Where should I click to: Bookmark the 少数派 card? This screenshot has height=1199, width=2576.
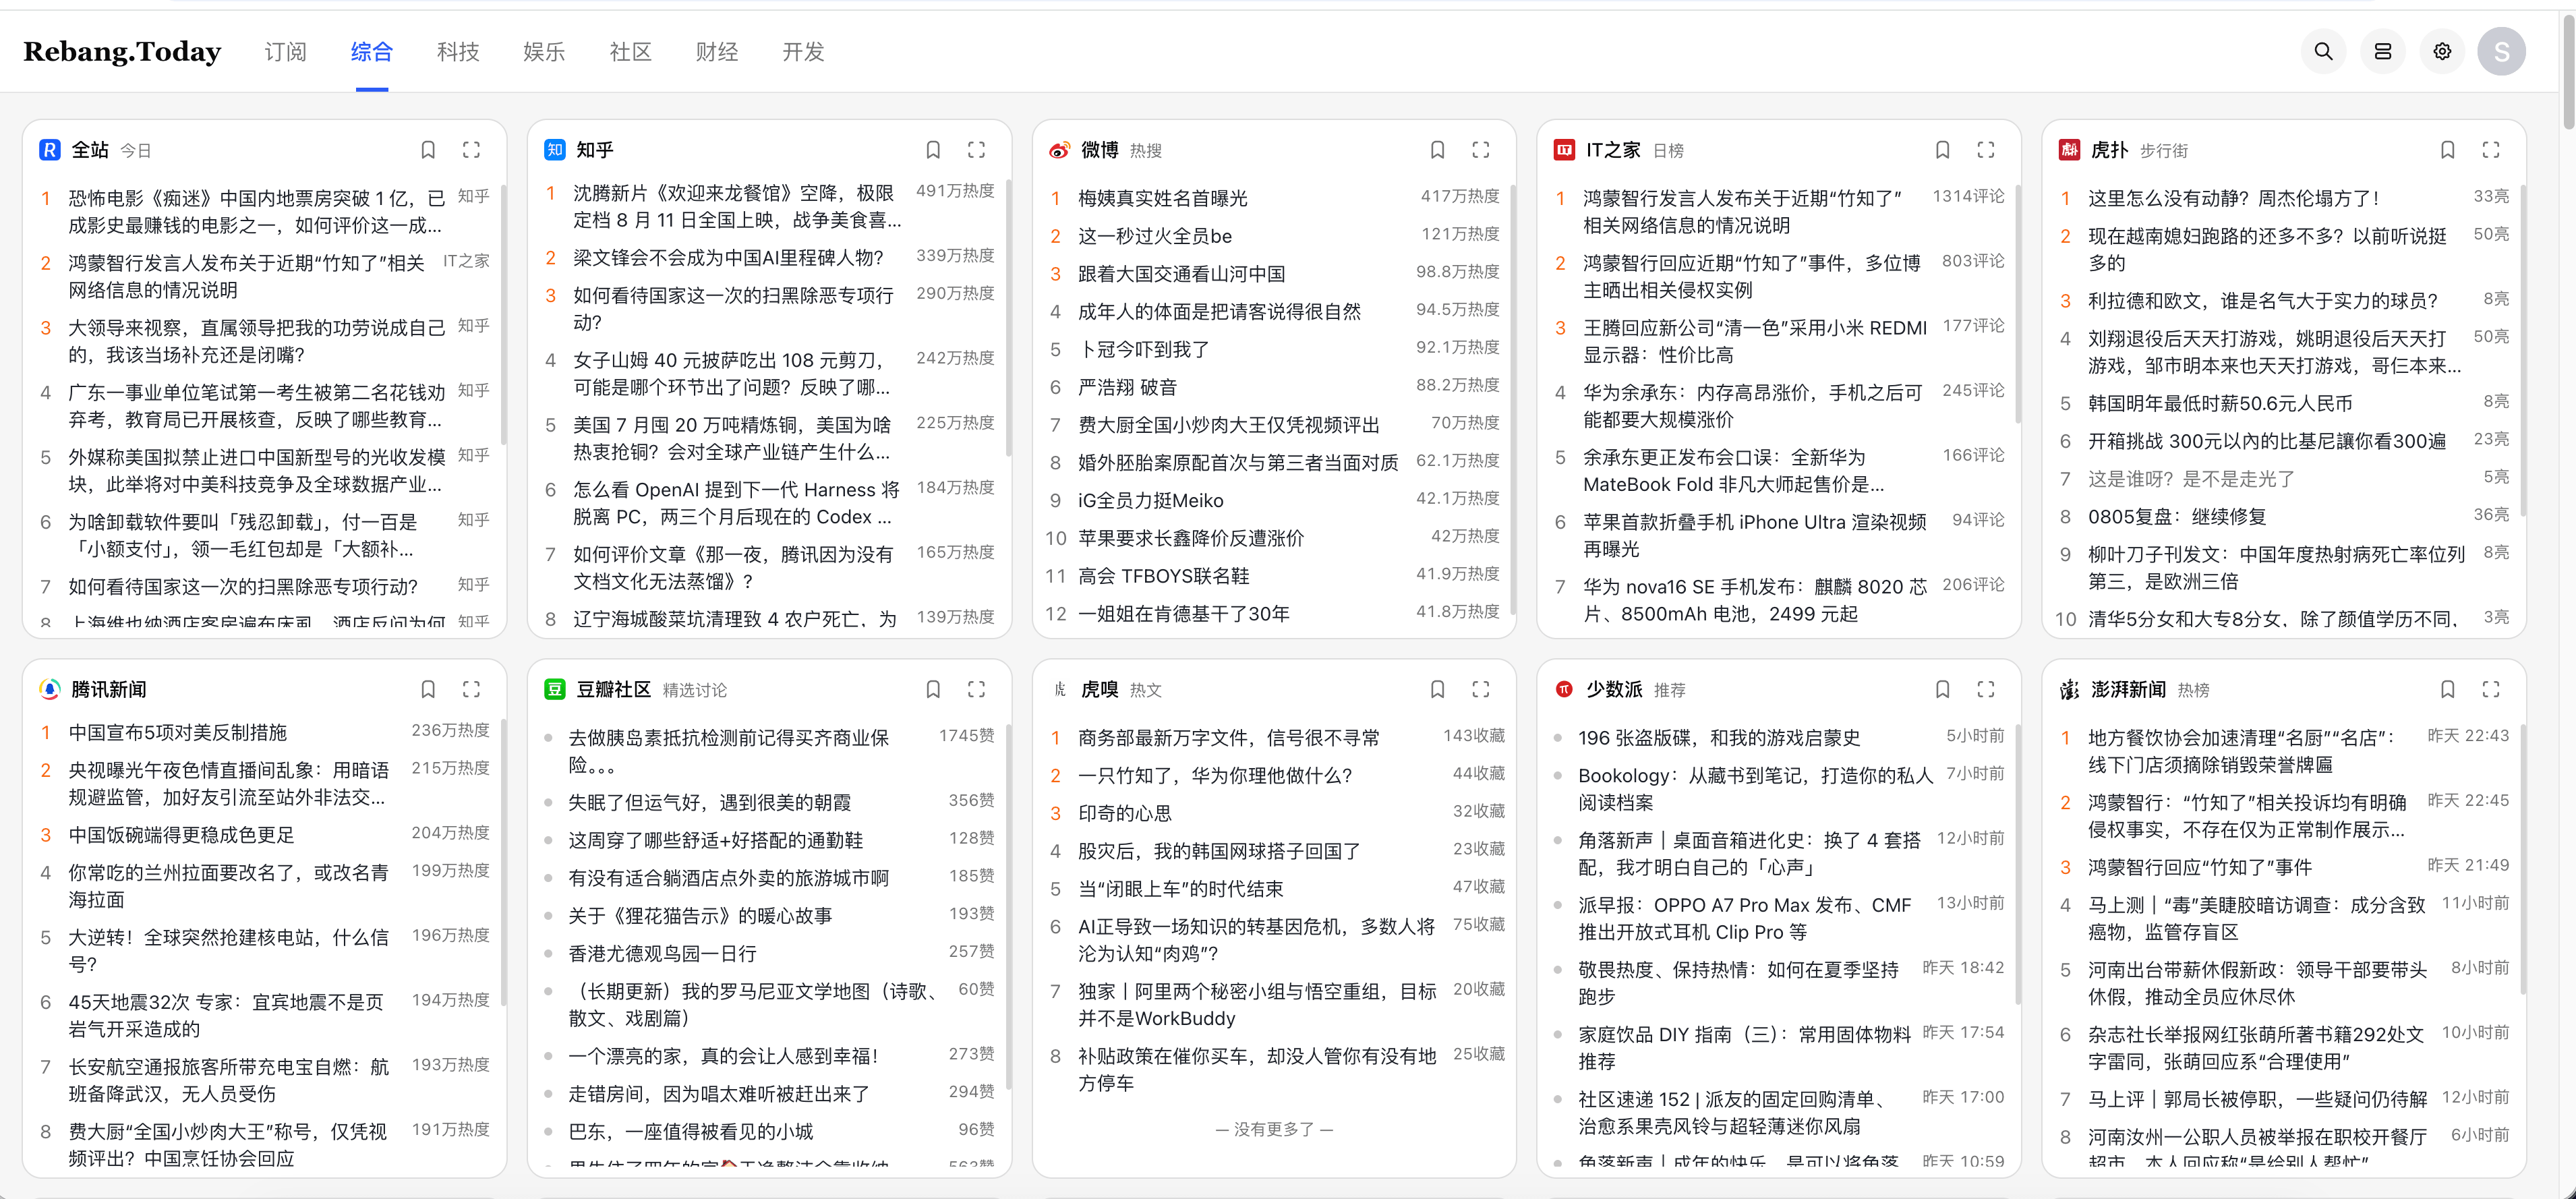click(1942, 689)
